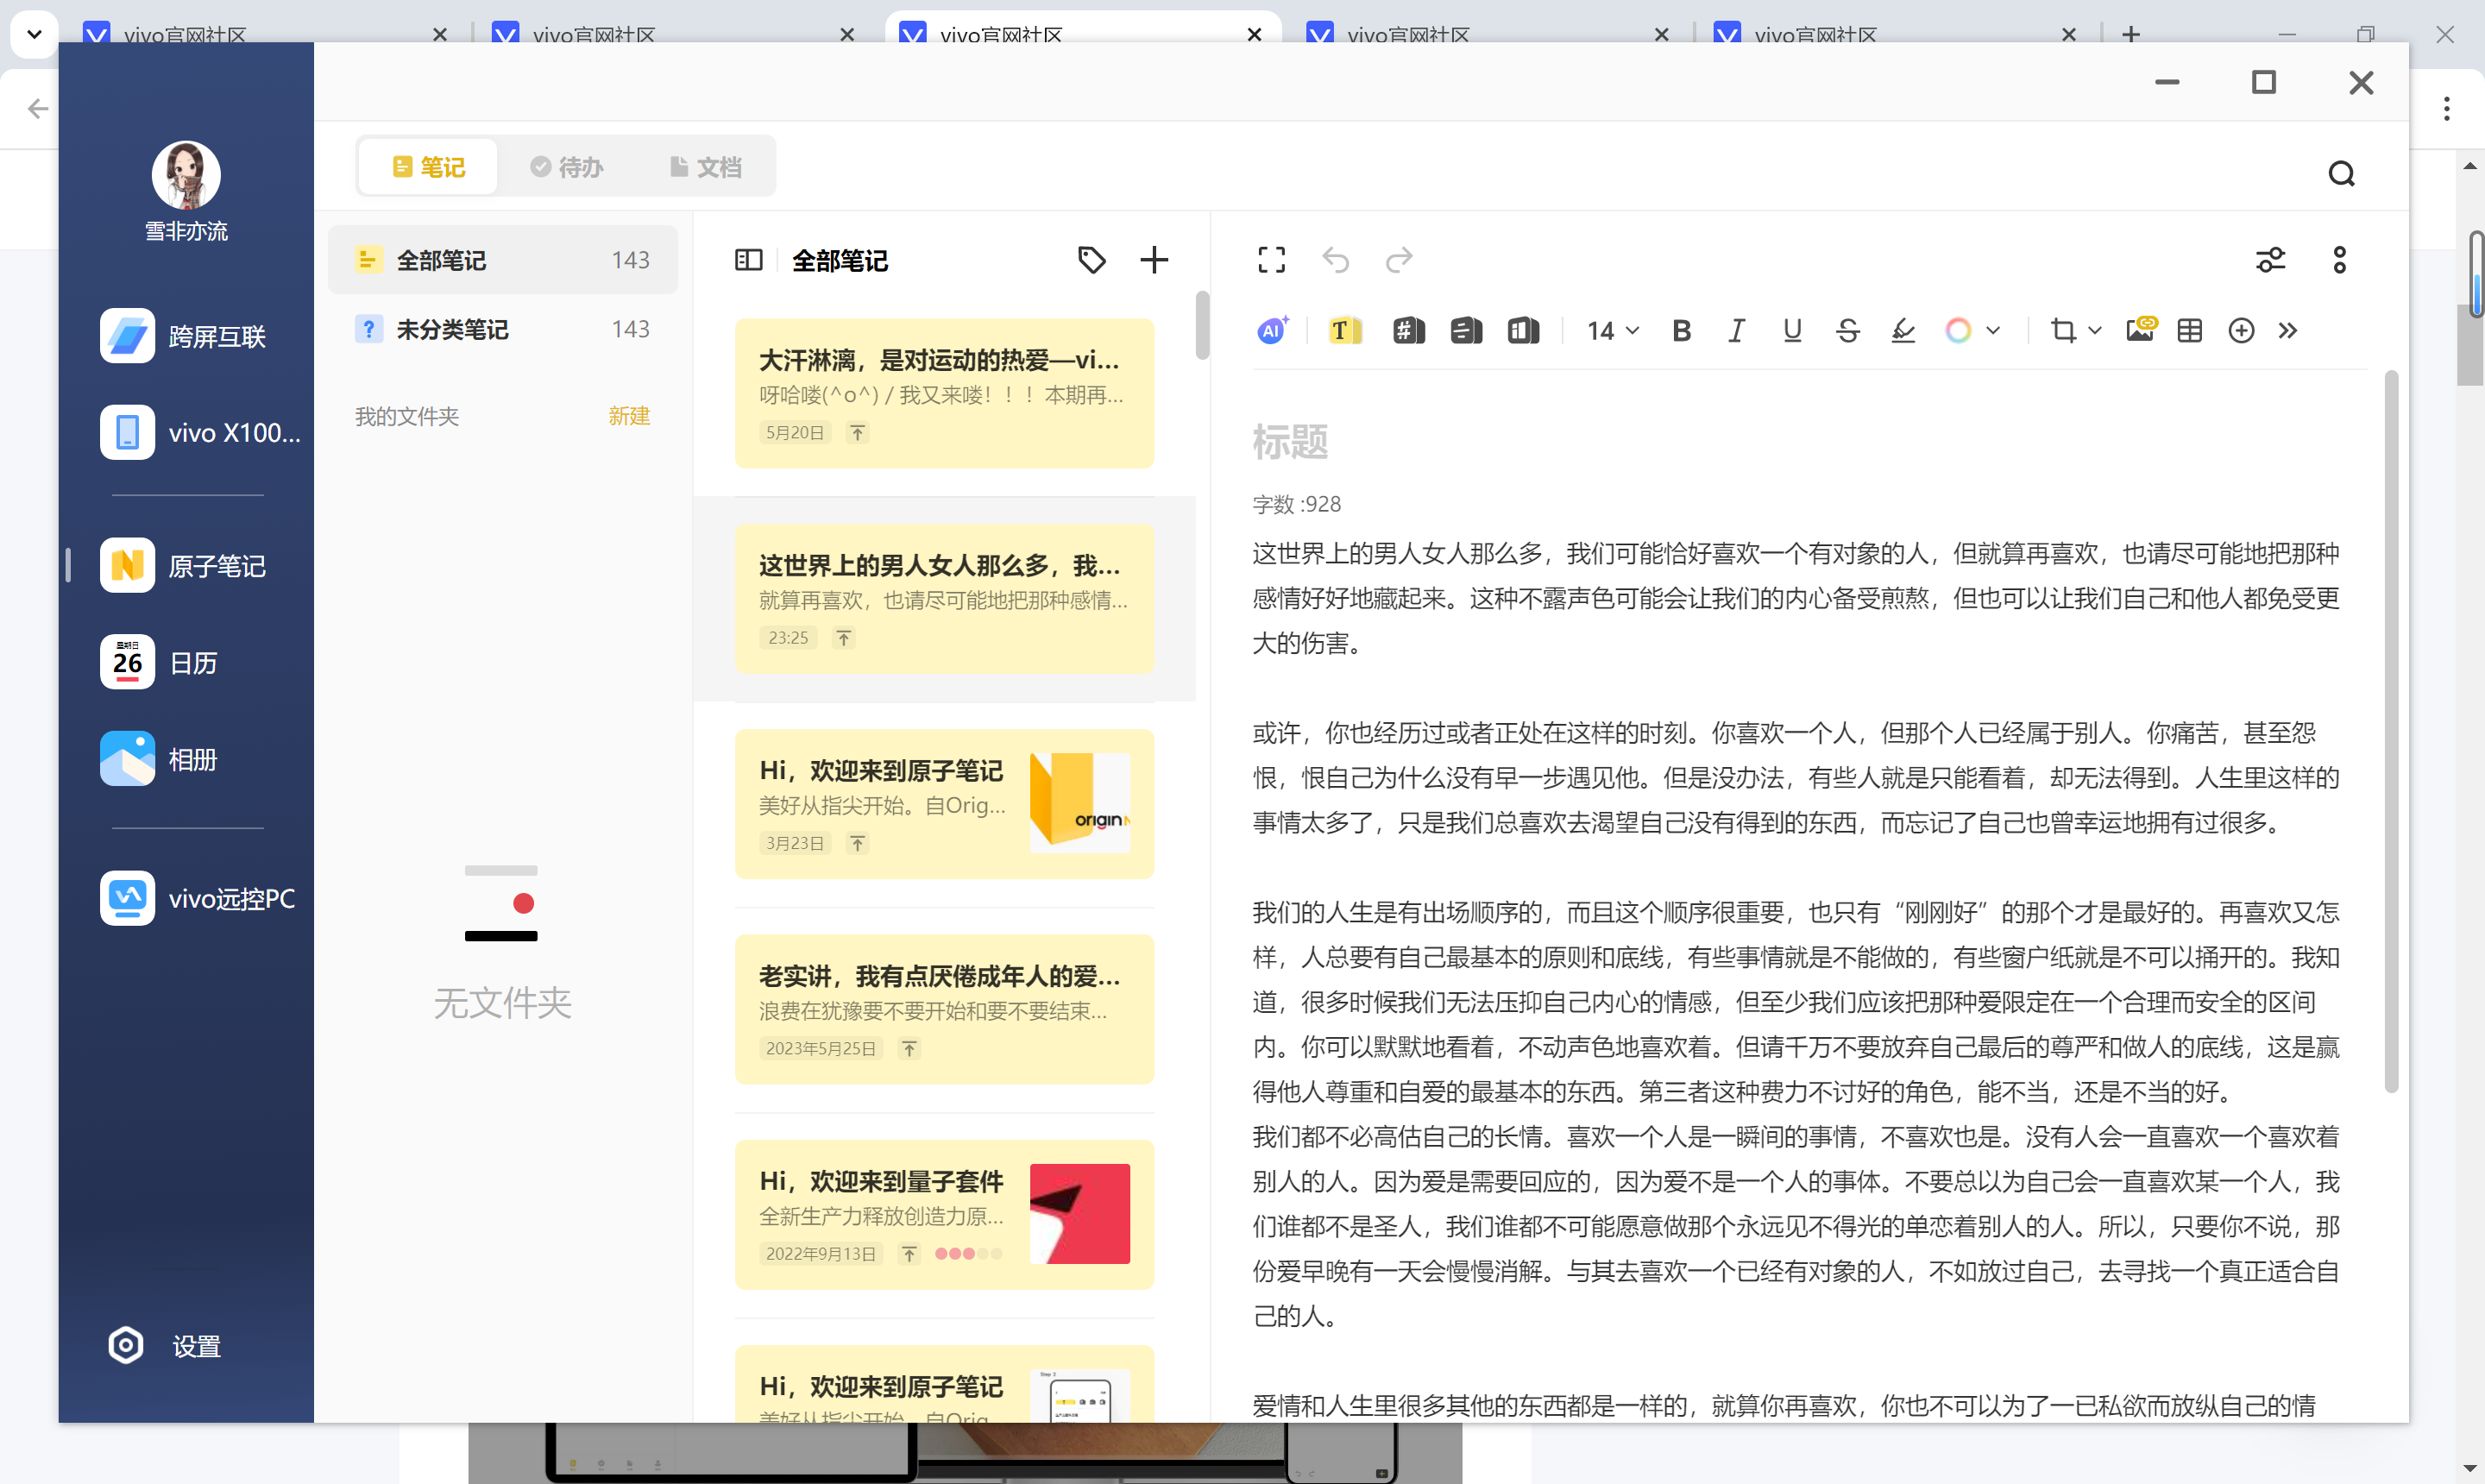Open browser three-dot menu

coord(2447,108)
